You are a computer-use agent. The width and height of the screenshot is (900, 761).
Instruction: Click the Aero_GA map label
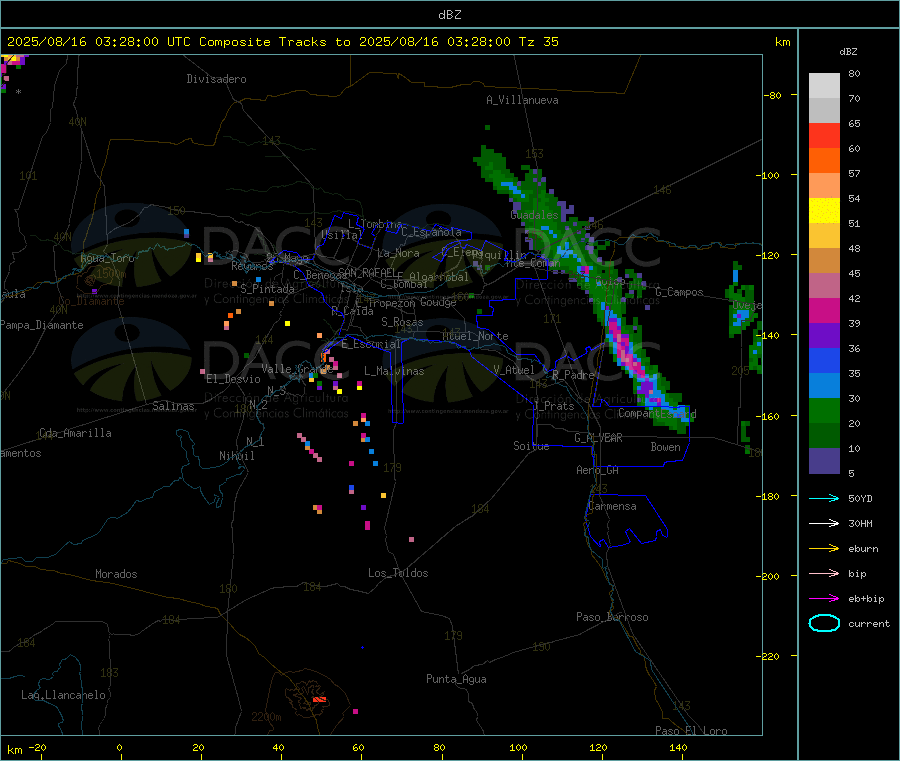[598, 471]
